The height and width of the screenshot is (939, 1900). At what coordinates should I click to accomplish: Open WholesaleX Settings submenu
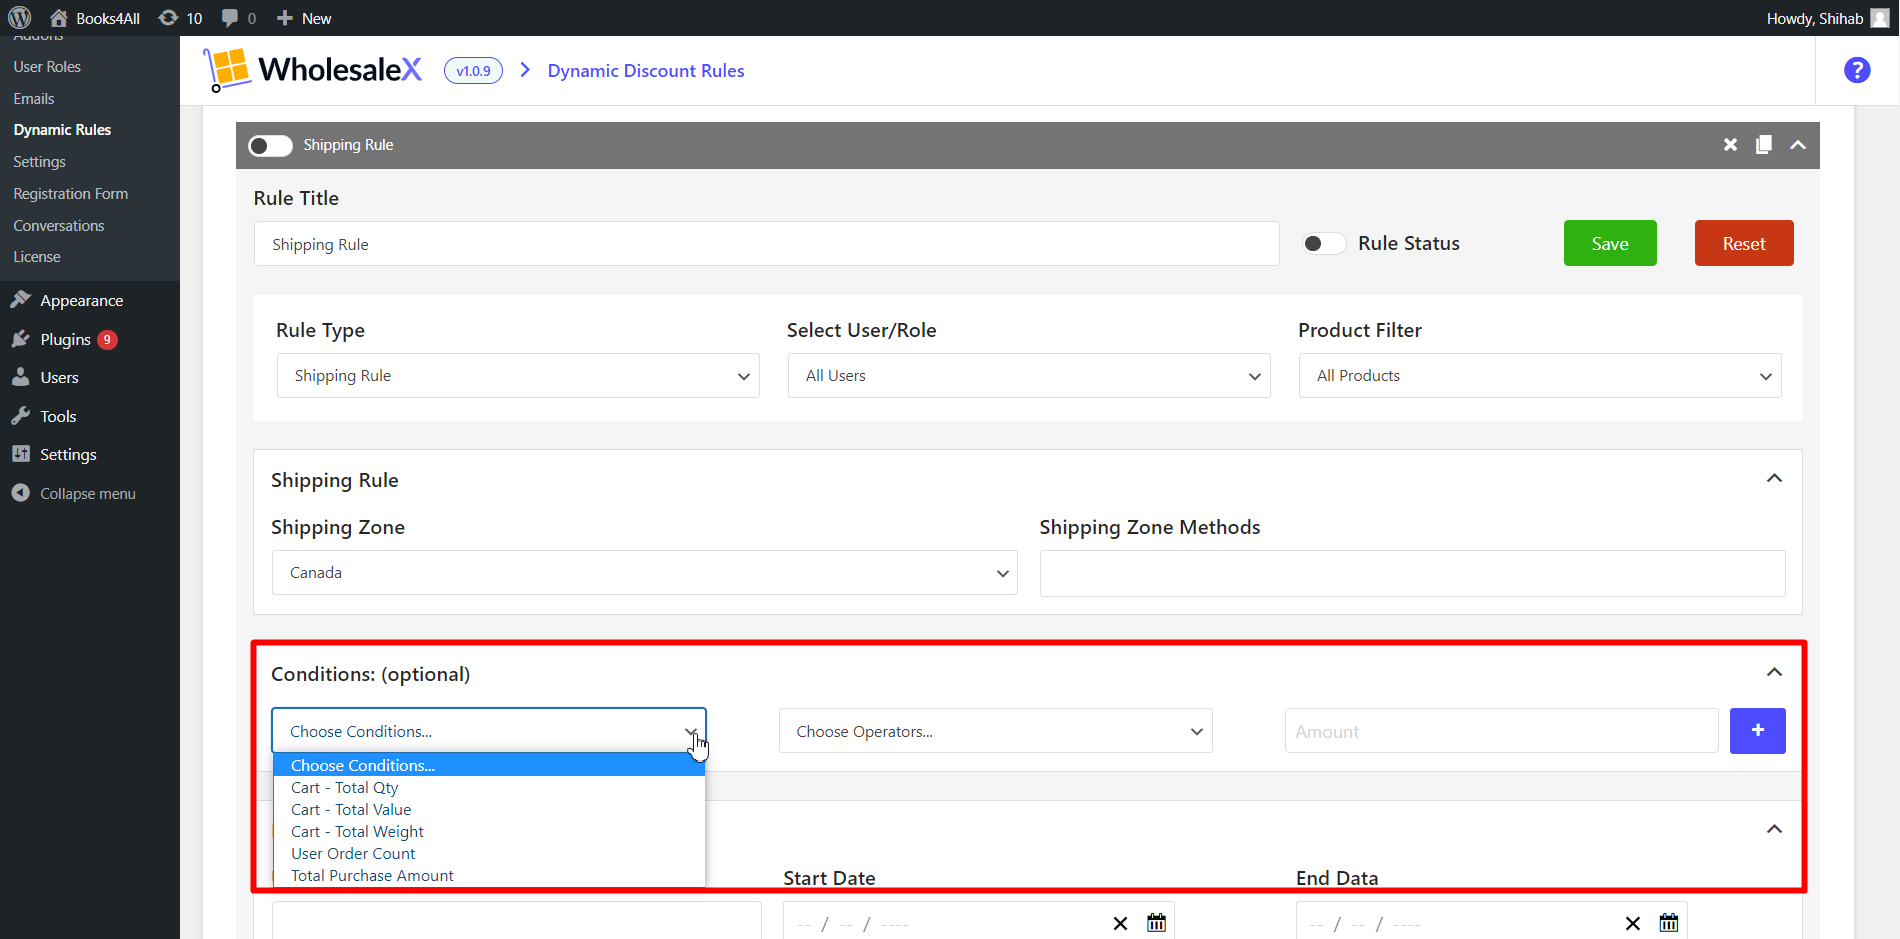39,162
